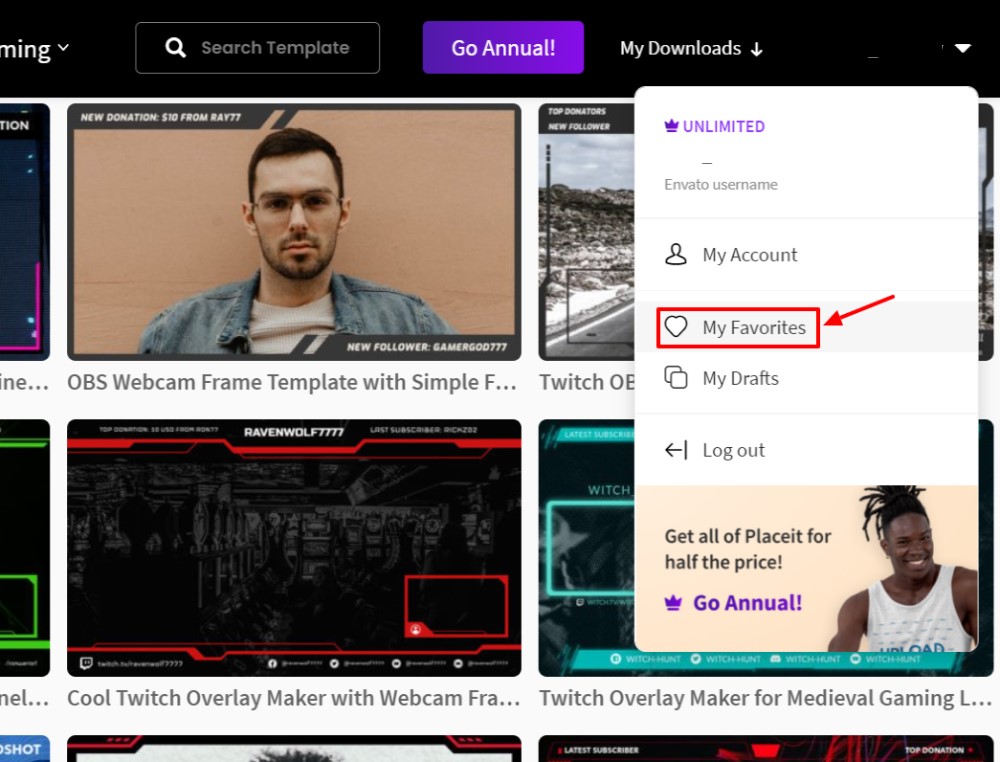The height and width of the screenshot is (762, 1000).
Task: Click the magnifying glass search icon
Action: pos(176,48)
